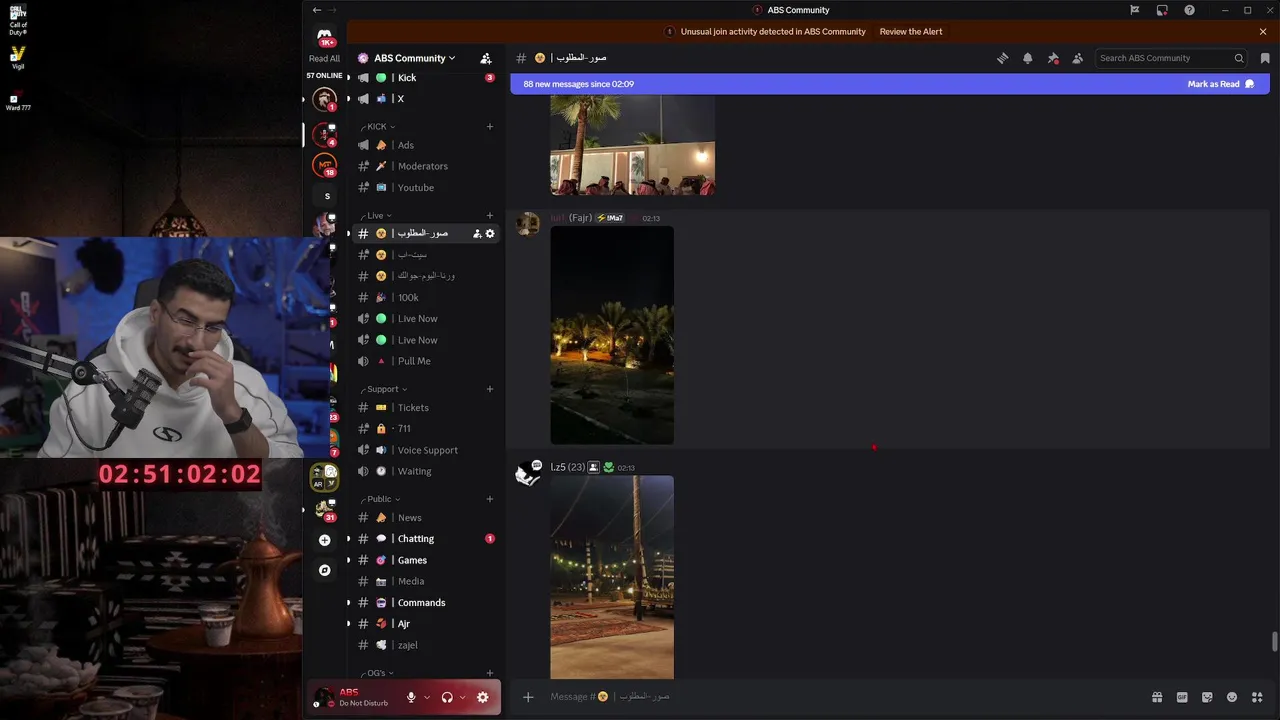Add channel to Support category

pyautogui.click(x=490, y=389)
